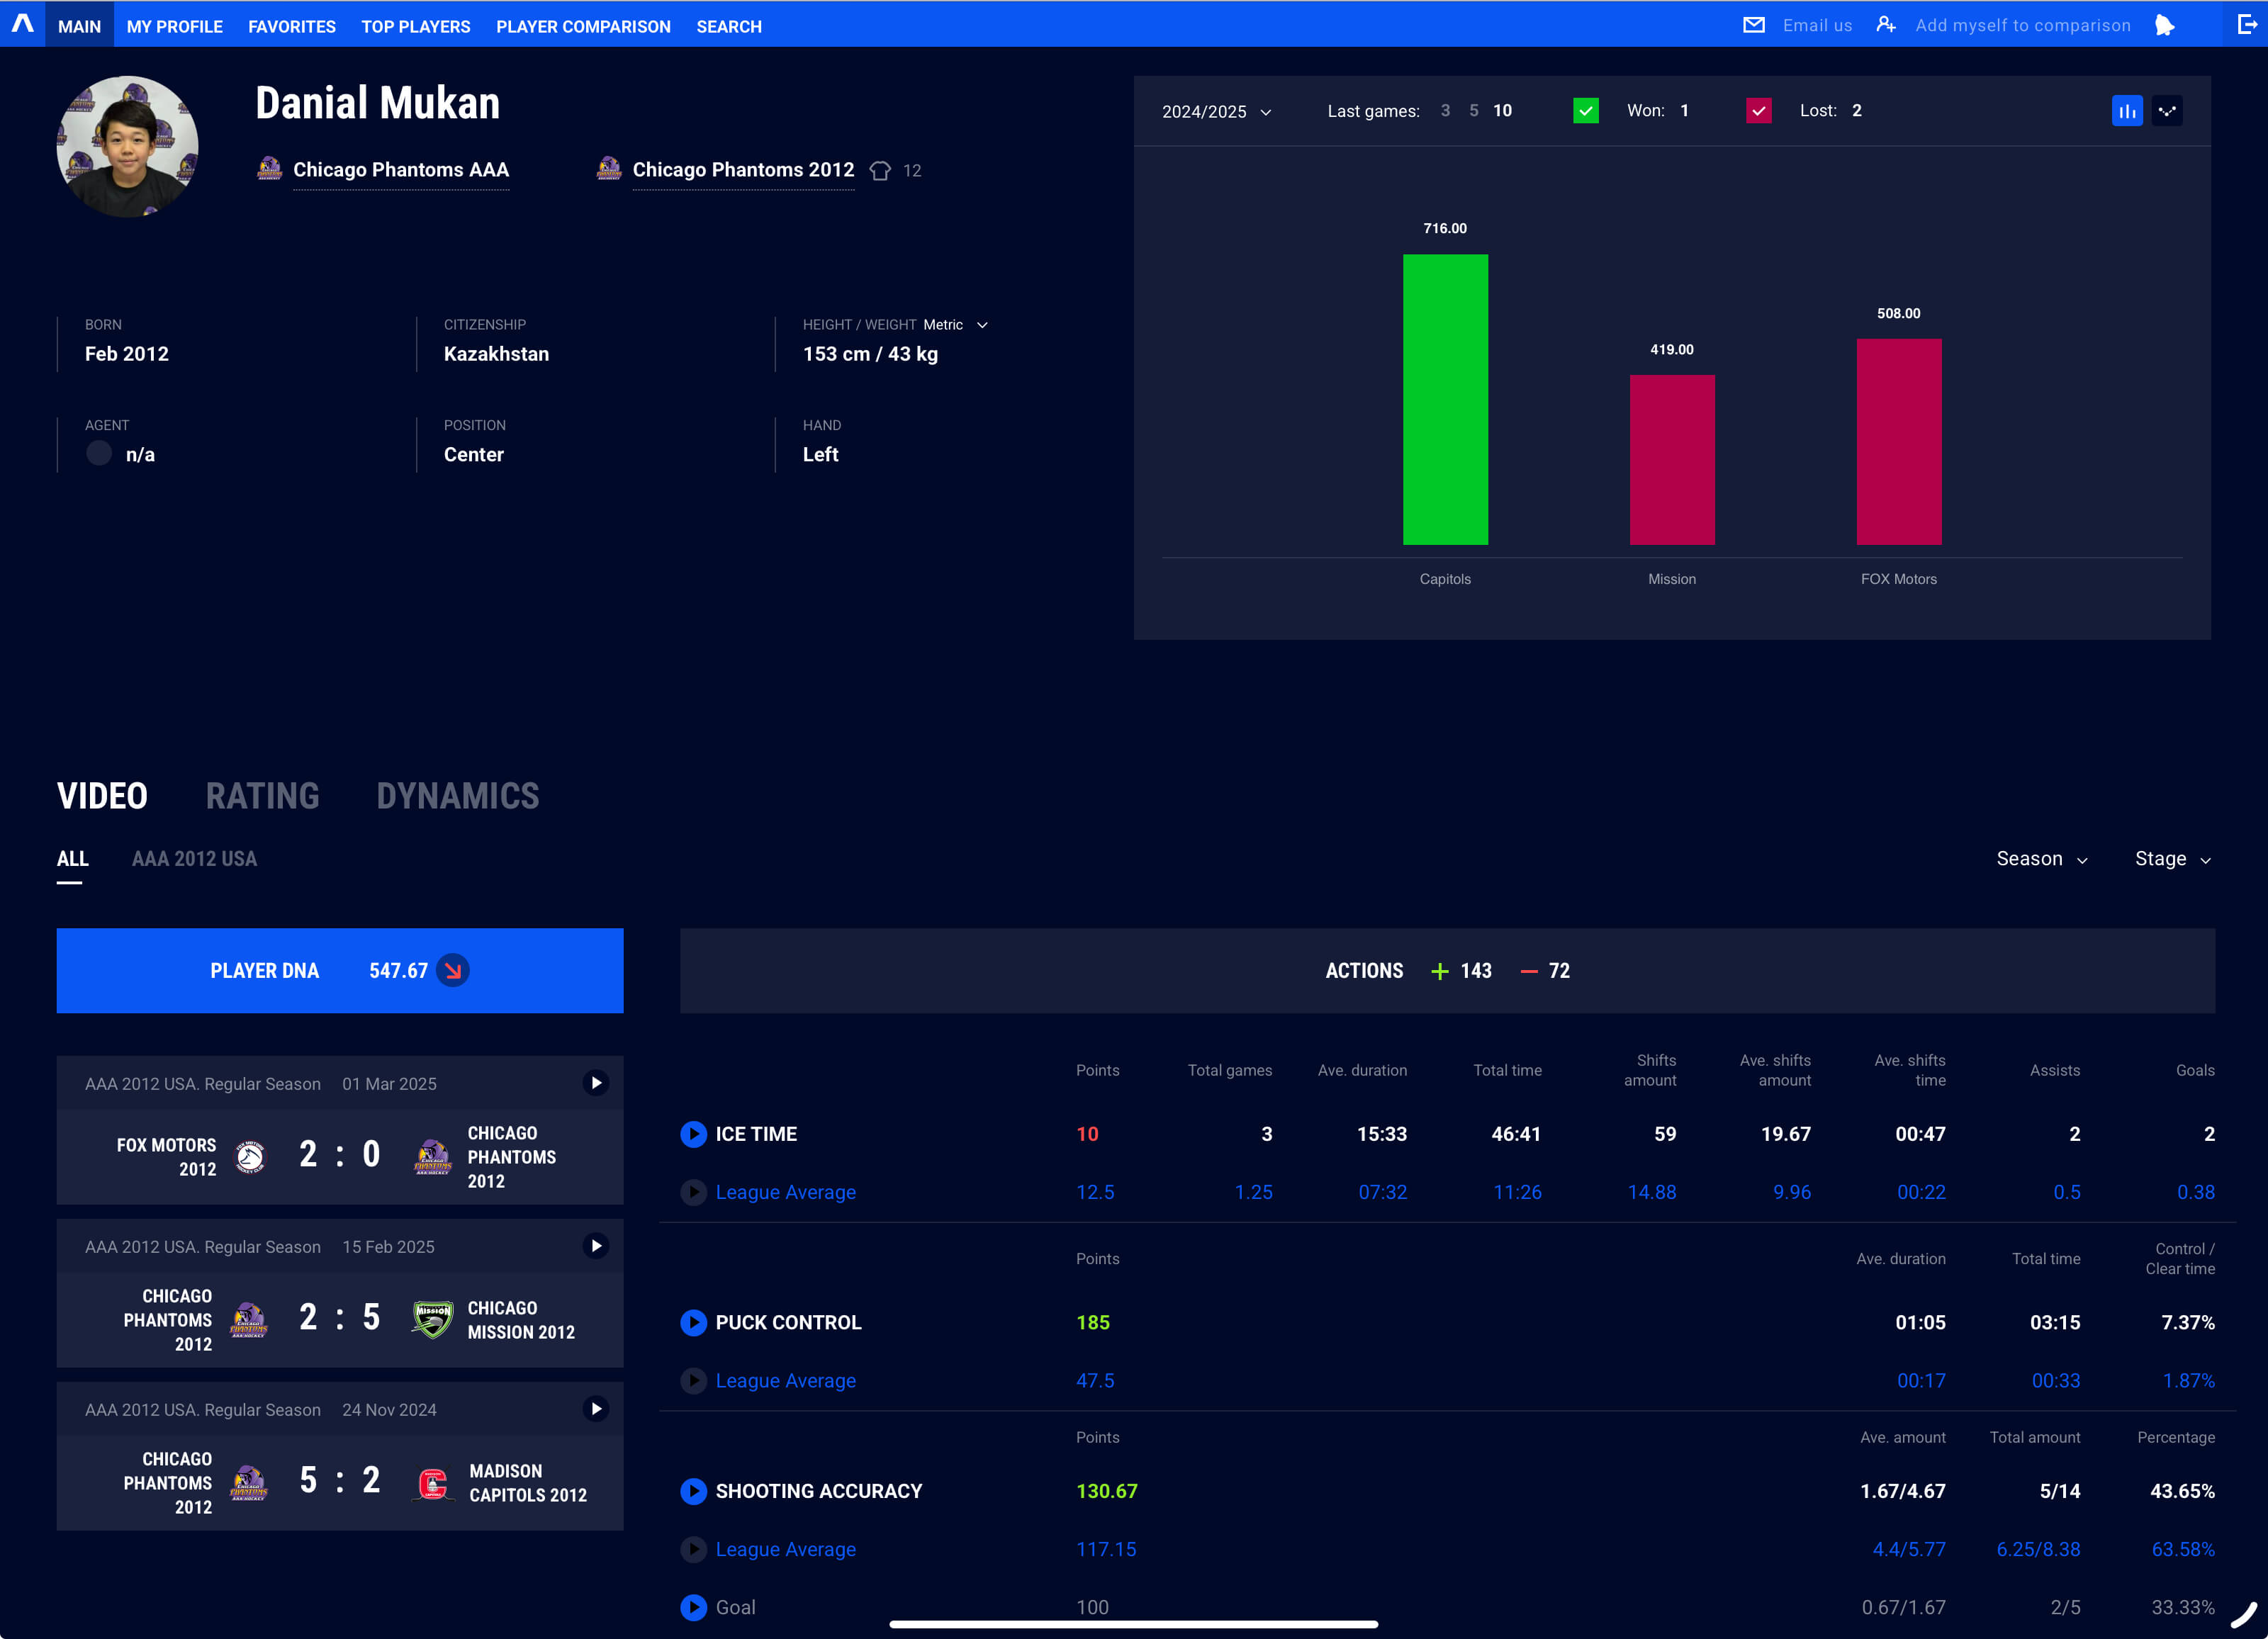Open the 2024/2025 season dropdown
2268x1639 pixels.
1216,112
